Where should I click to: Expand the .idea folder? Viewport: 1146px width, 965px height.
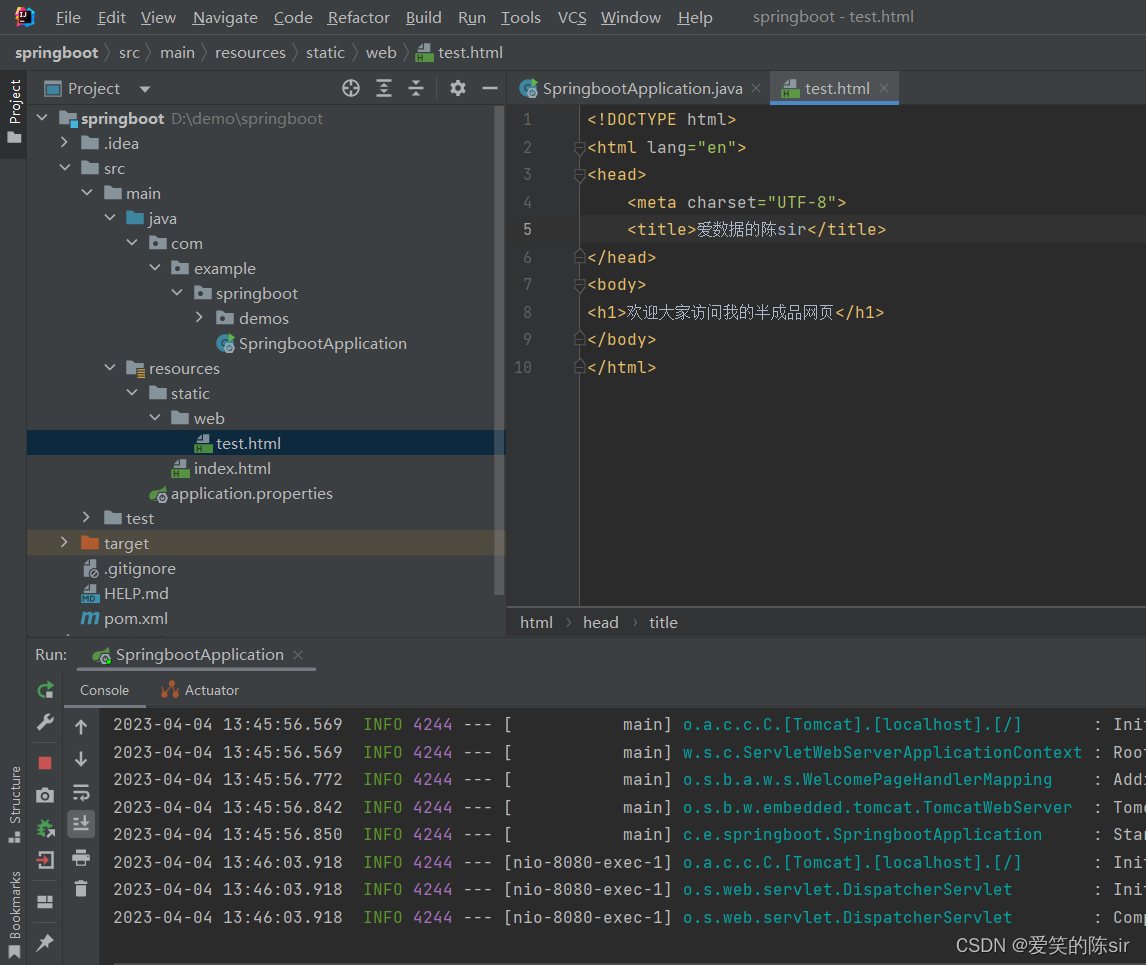tap(64, 143)
